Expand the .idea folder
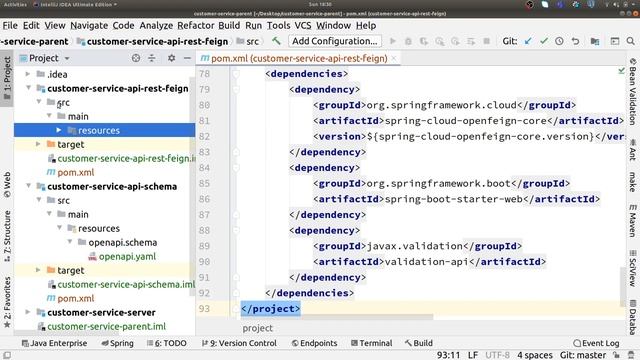Viewport: 640px width, 360px height. (27, 74)
